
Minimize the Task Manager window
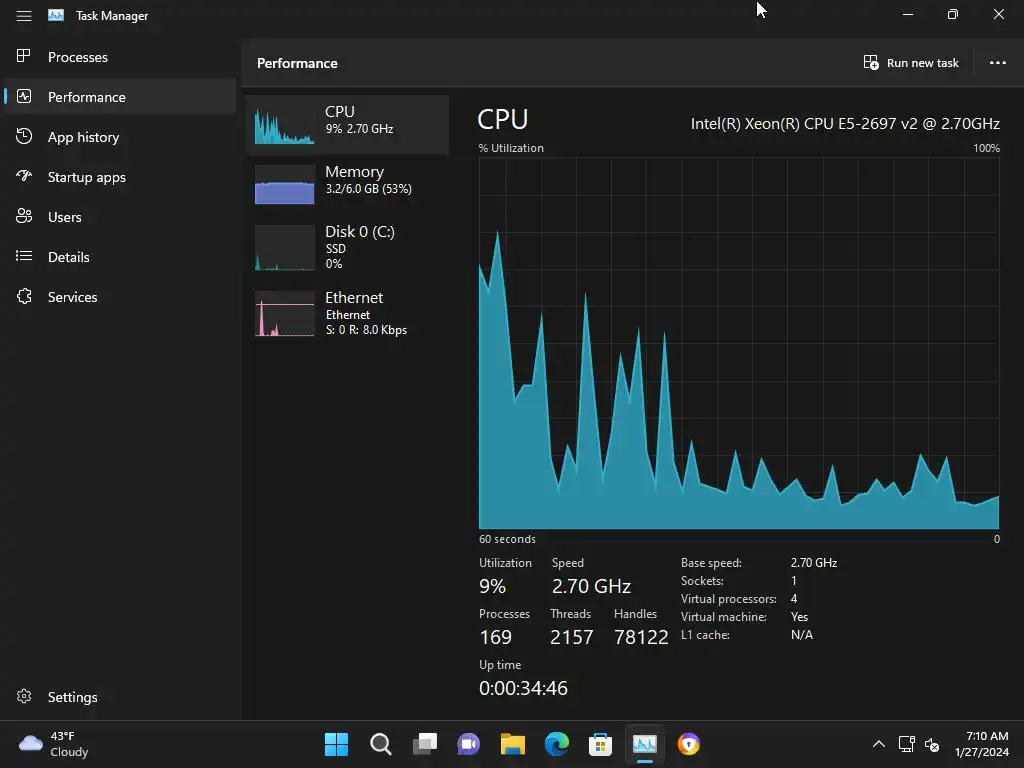point(907,14)
